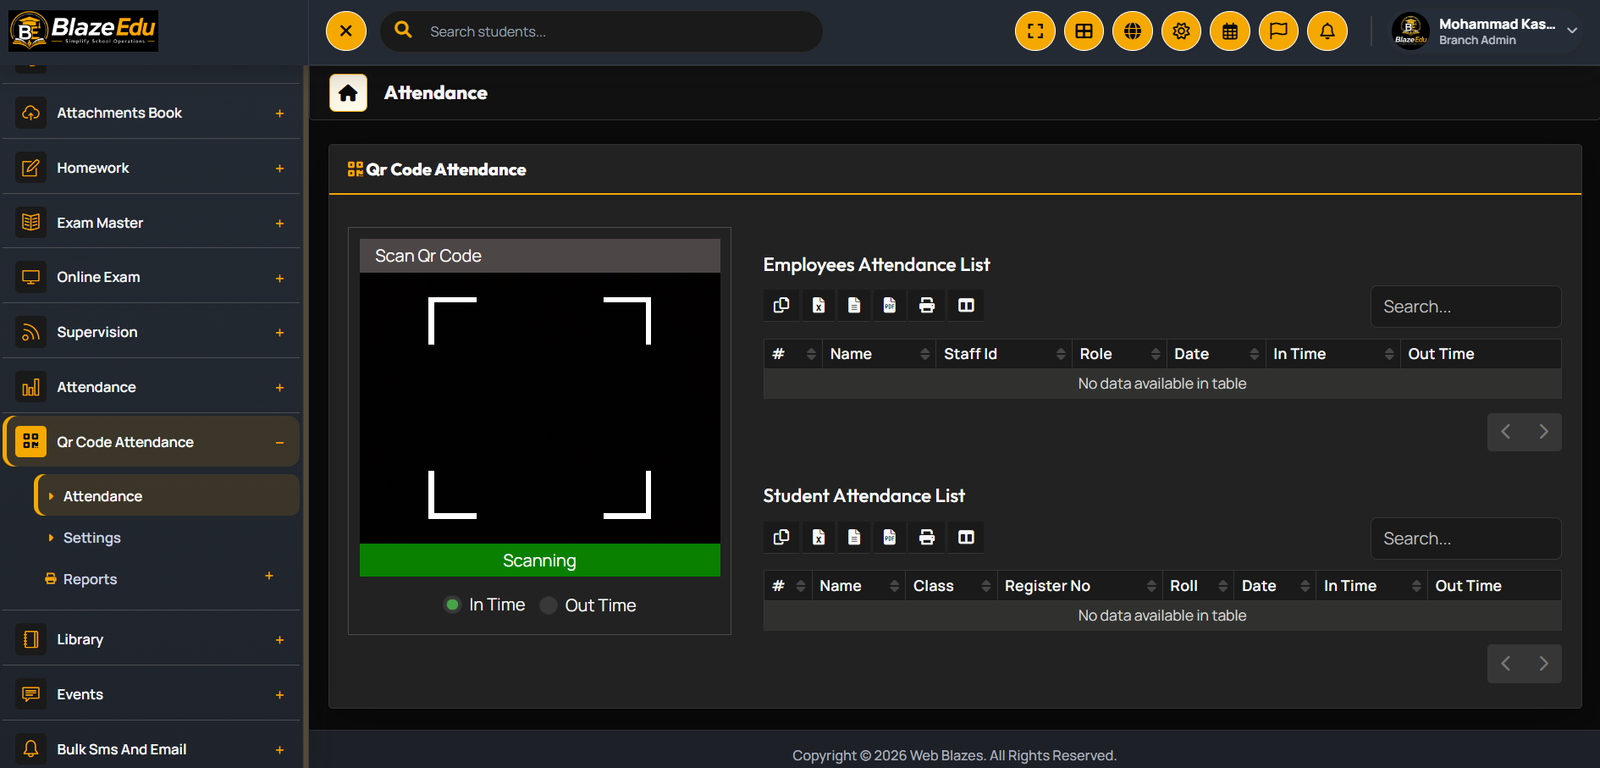Open the Bulk Sms And Email menu
The image size is (1600, 768).
150,749
